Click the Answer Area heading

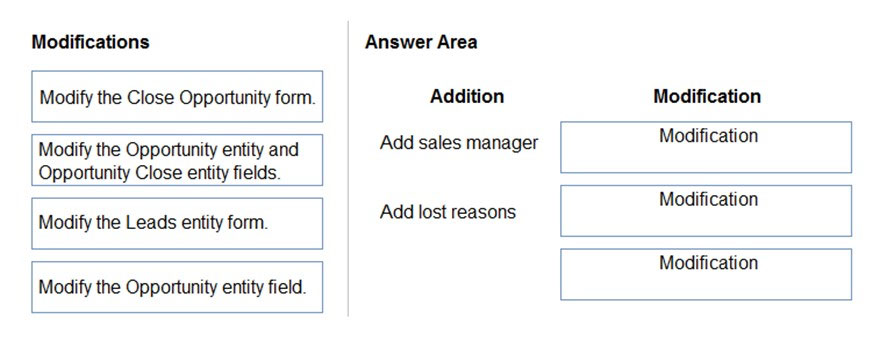[x=421, y=42]
